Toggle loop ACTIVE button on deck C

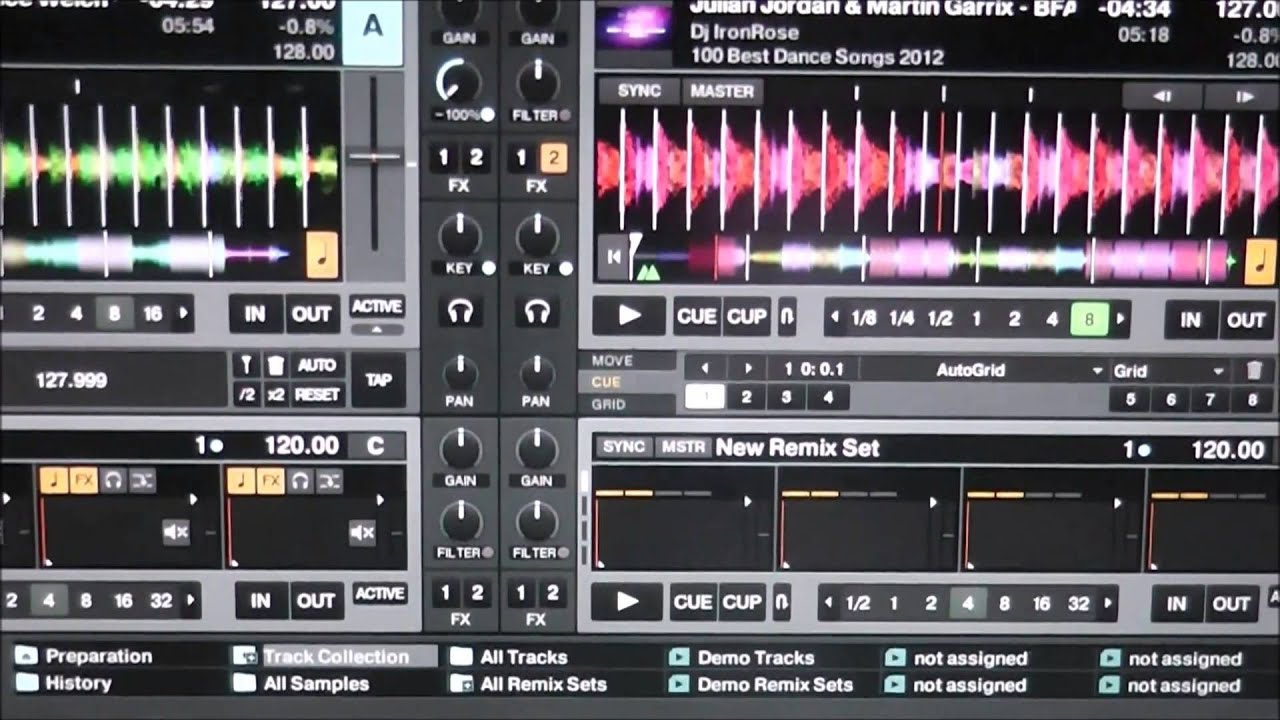(379, 594)
